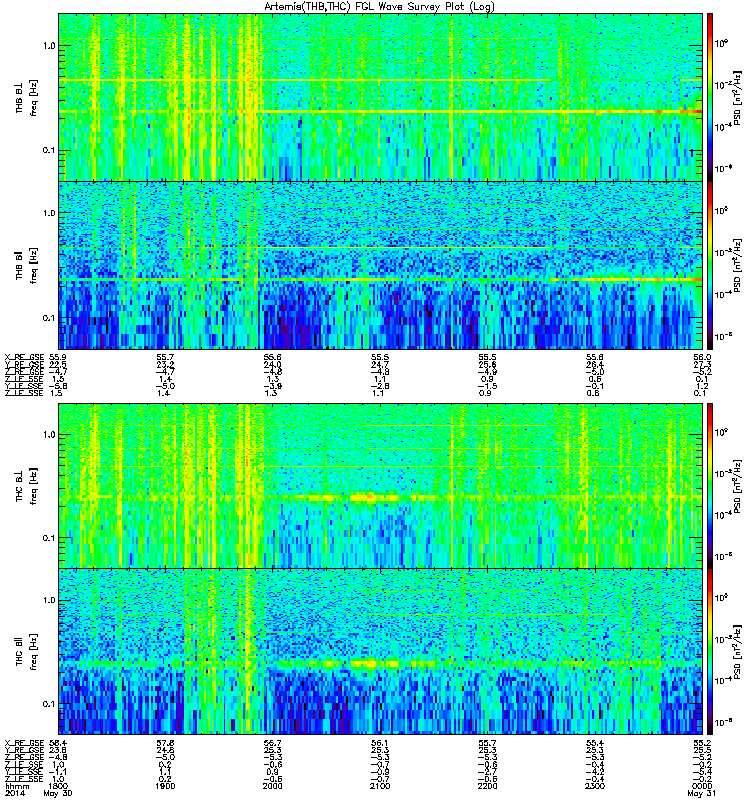Click the '55.8' X position value

(x=595, y=357)
